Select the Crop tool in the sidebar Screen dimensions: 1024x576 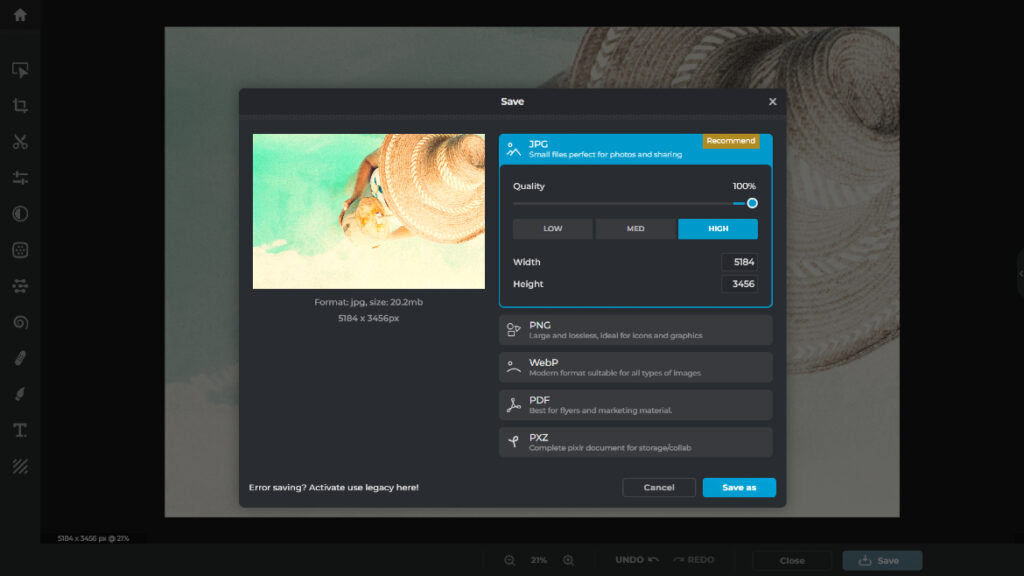coord(20,105)
